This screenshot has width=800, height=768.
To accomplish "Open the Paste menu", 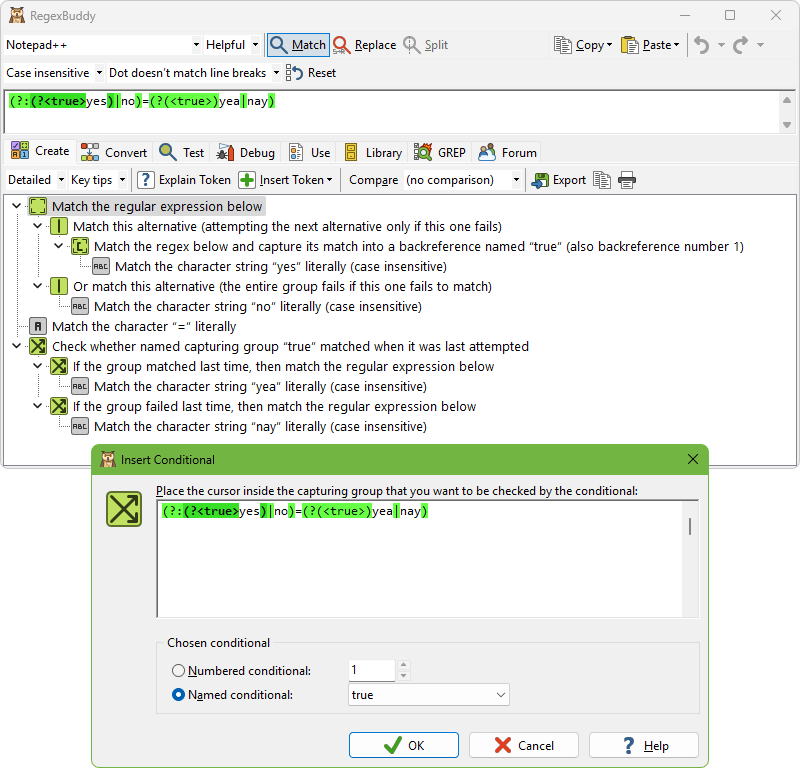I will [651, 45].
